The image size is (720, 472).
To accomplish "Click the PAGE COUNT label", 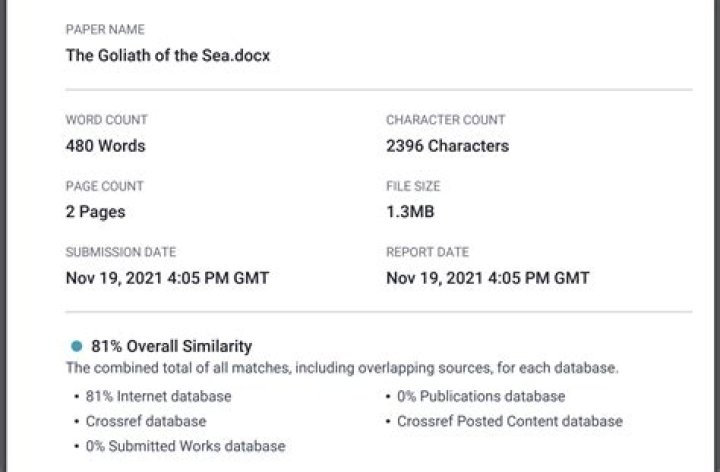I will [104, 186].
